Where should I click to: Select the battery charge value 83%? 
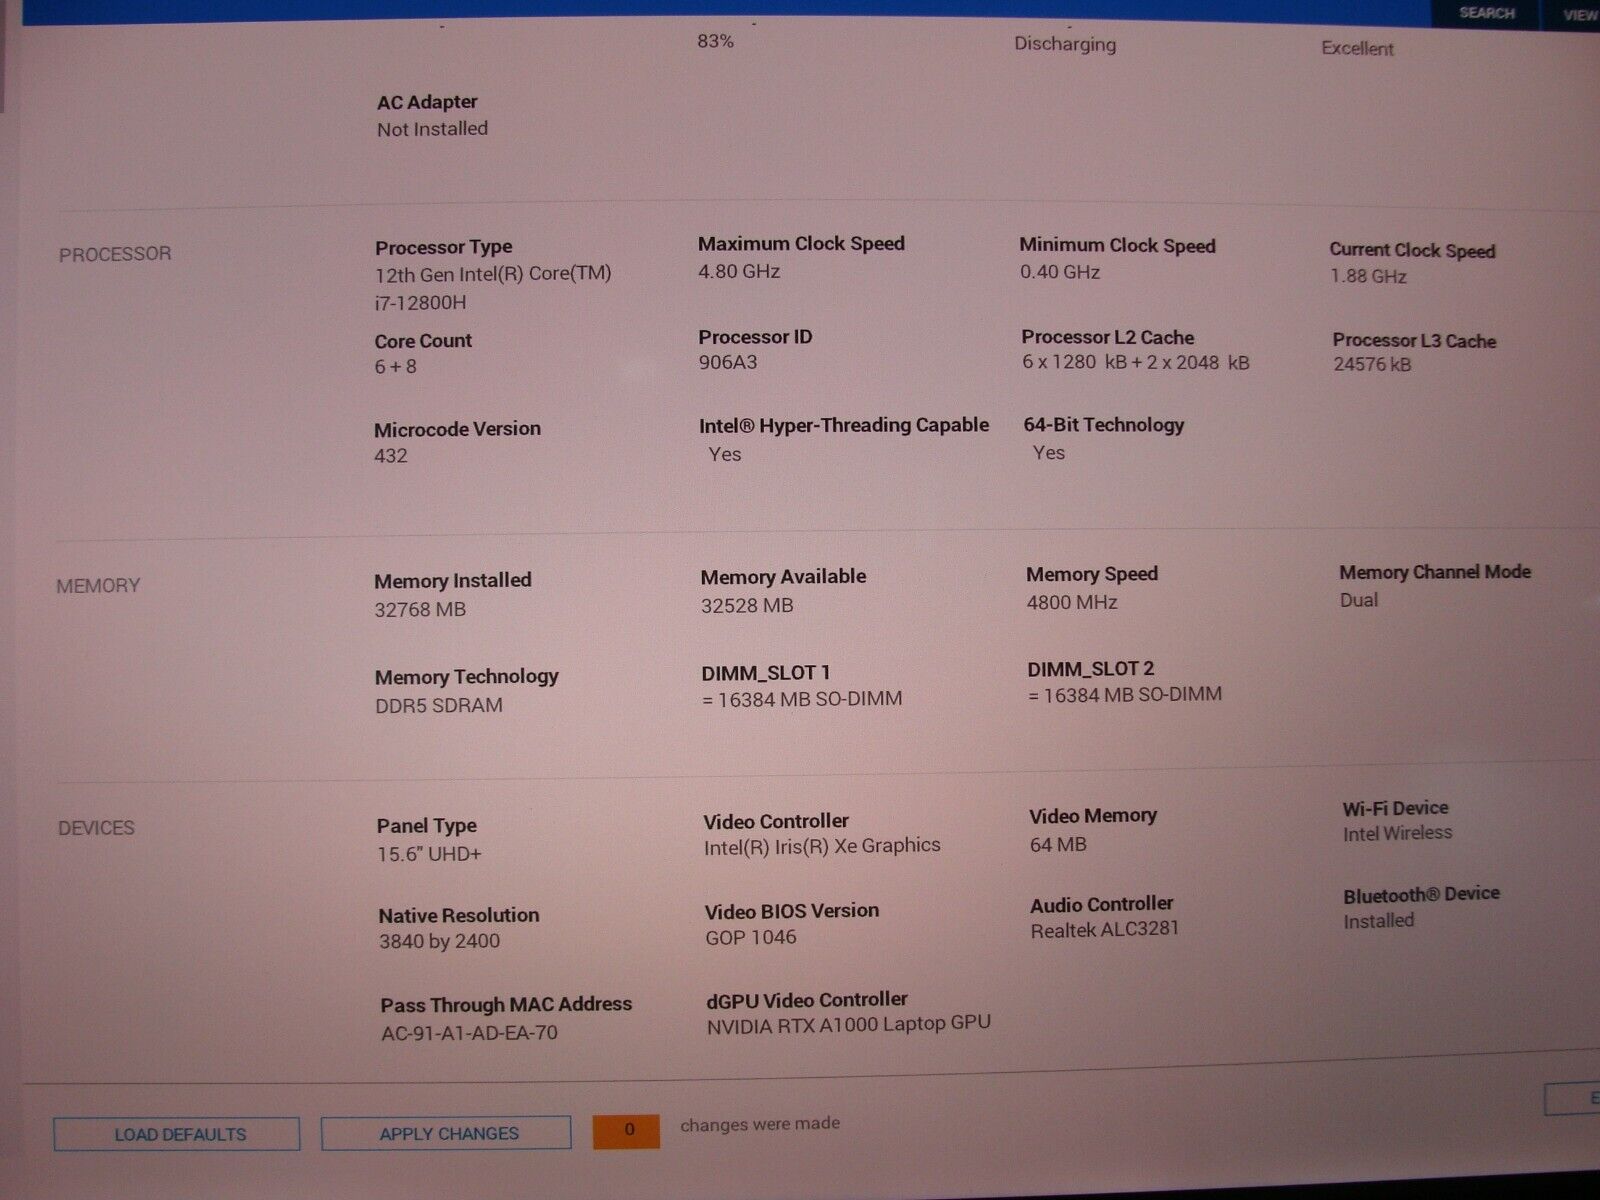point(715,41)
